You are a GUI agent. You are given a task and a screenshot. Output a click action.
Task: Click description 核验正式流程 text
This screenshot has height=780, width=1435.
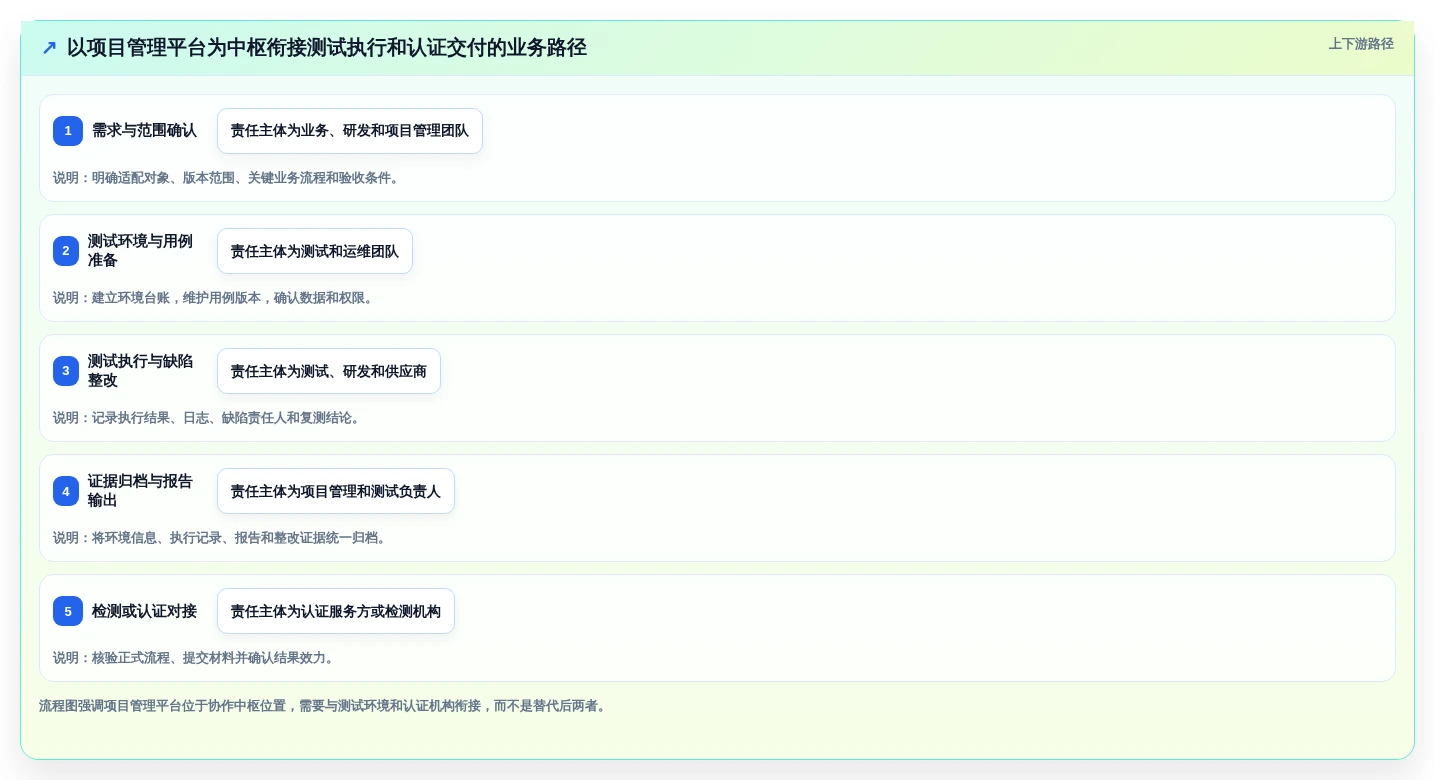[195, 658]
